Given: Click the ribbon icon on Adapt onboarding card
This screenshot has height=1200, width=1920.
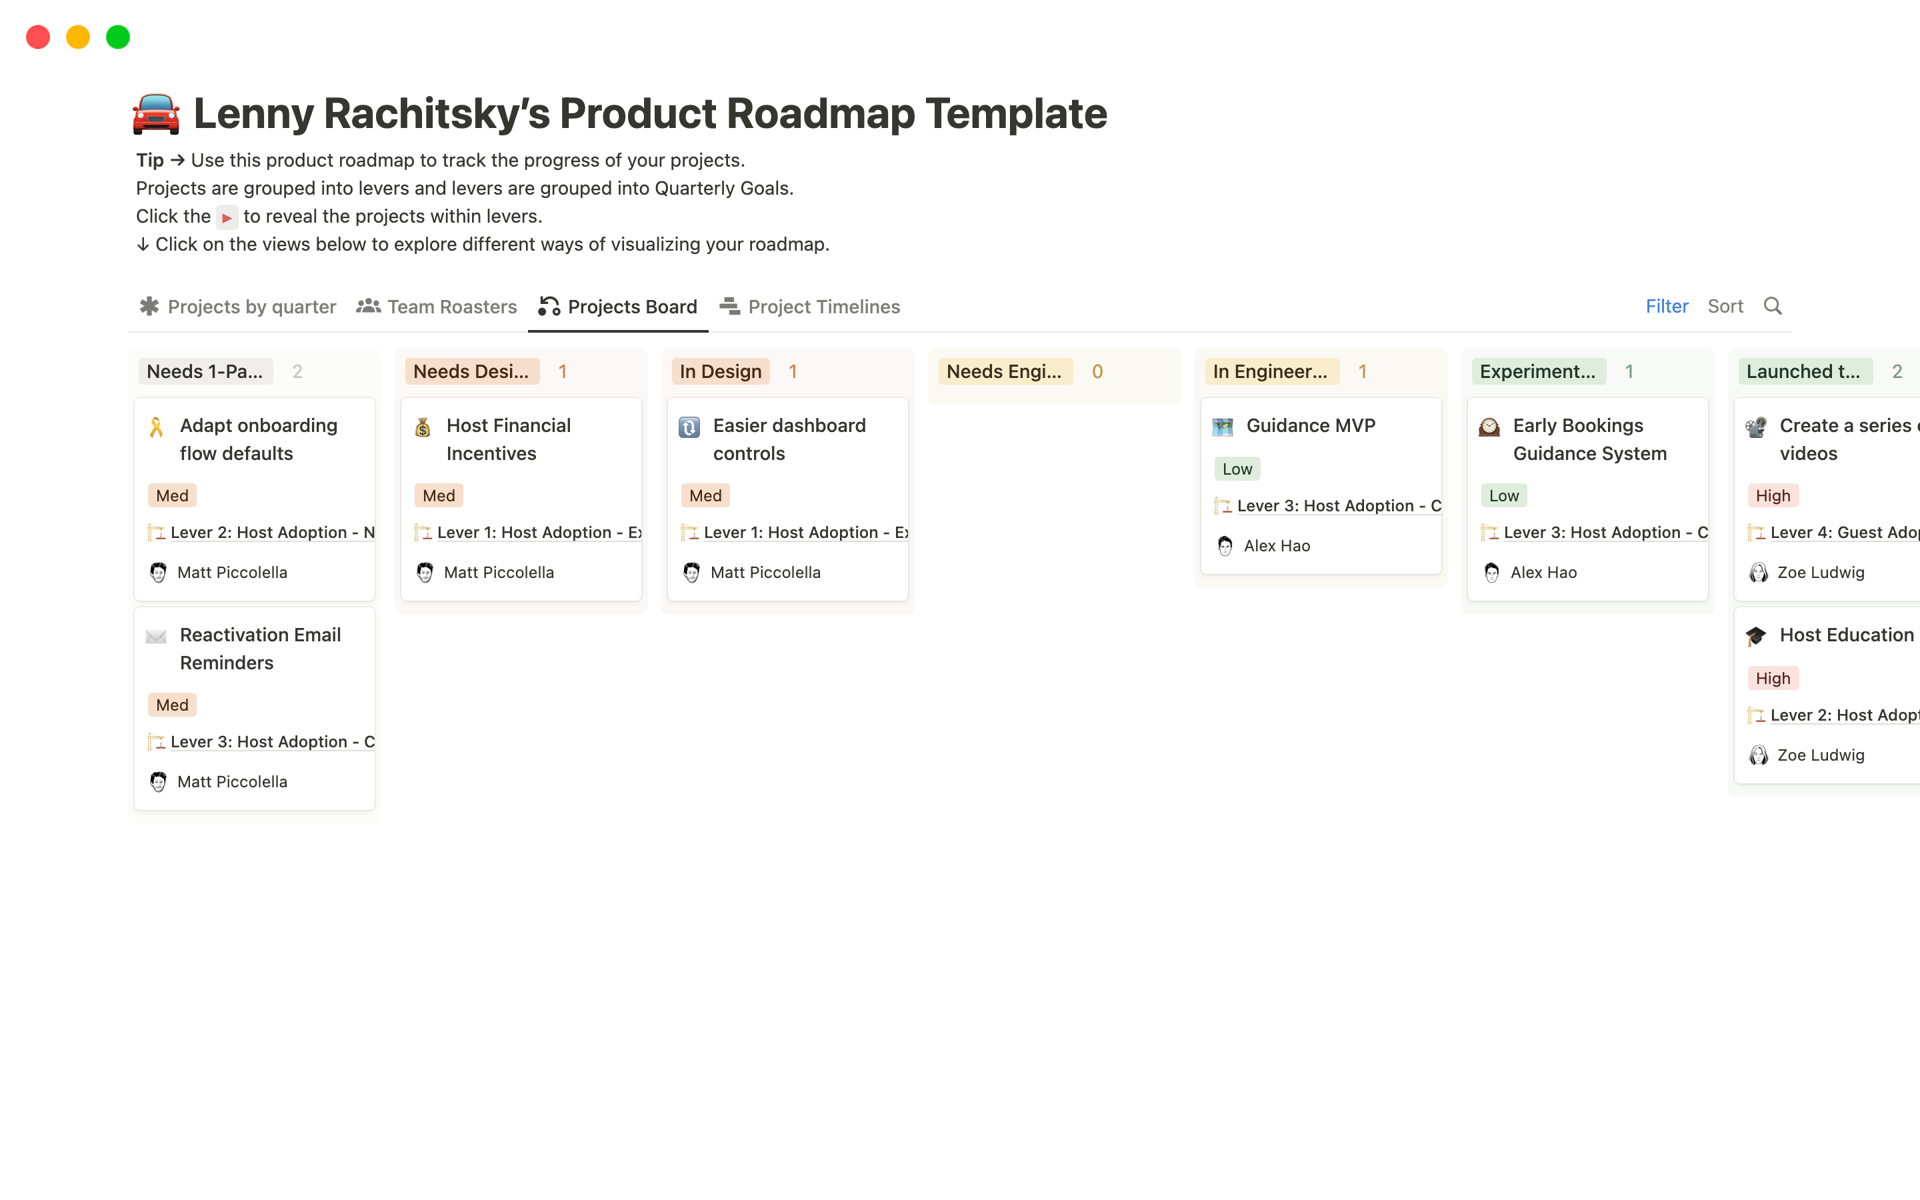Looking at the screenshot, I should click(156, 427).
